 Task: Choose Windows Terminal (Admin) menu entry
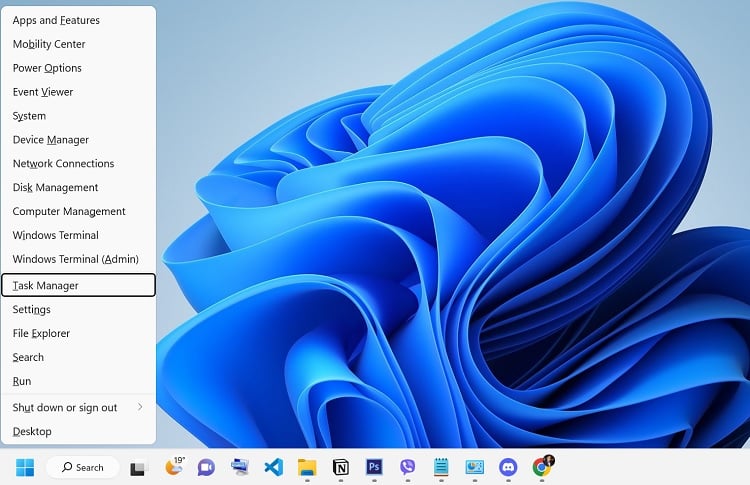tap(75, 260)
